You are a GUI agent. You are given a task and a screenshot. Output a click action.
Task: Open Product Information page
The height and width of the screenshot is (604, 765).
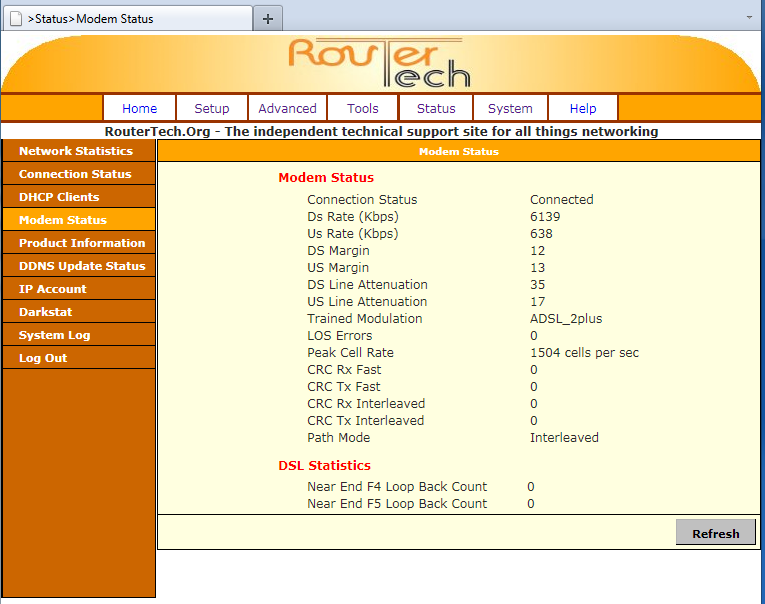(79, 242)
